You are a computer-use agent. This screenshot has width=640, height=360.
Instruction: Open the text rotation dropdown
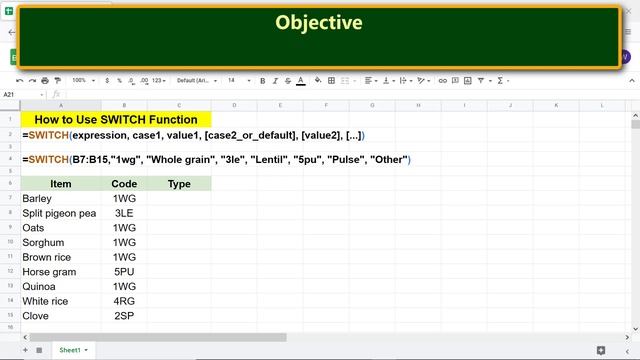click(x=423, y=81)
